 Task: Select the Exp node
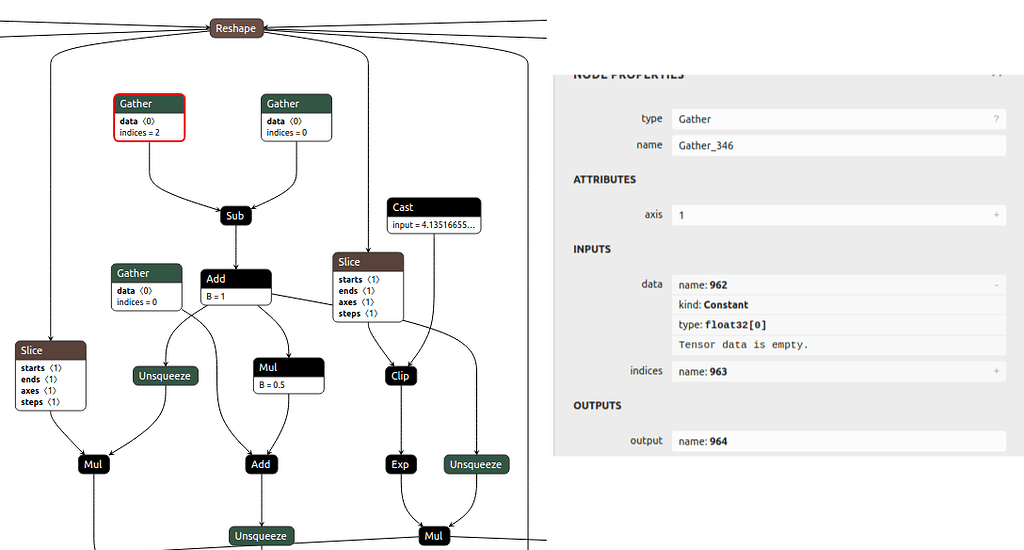point(400,464)
